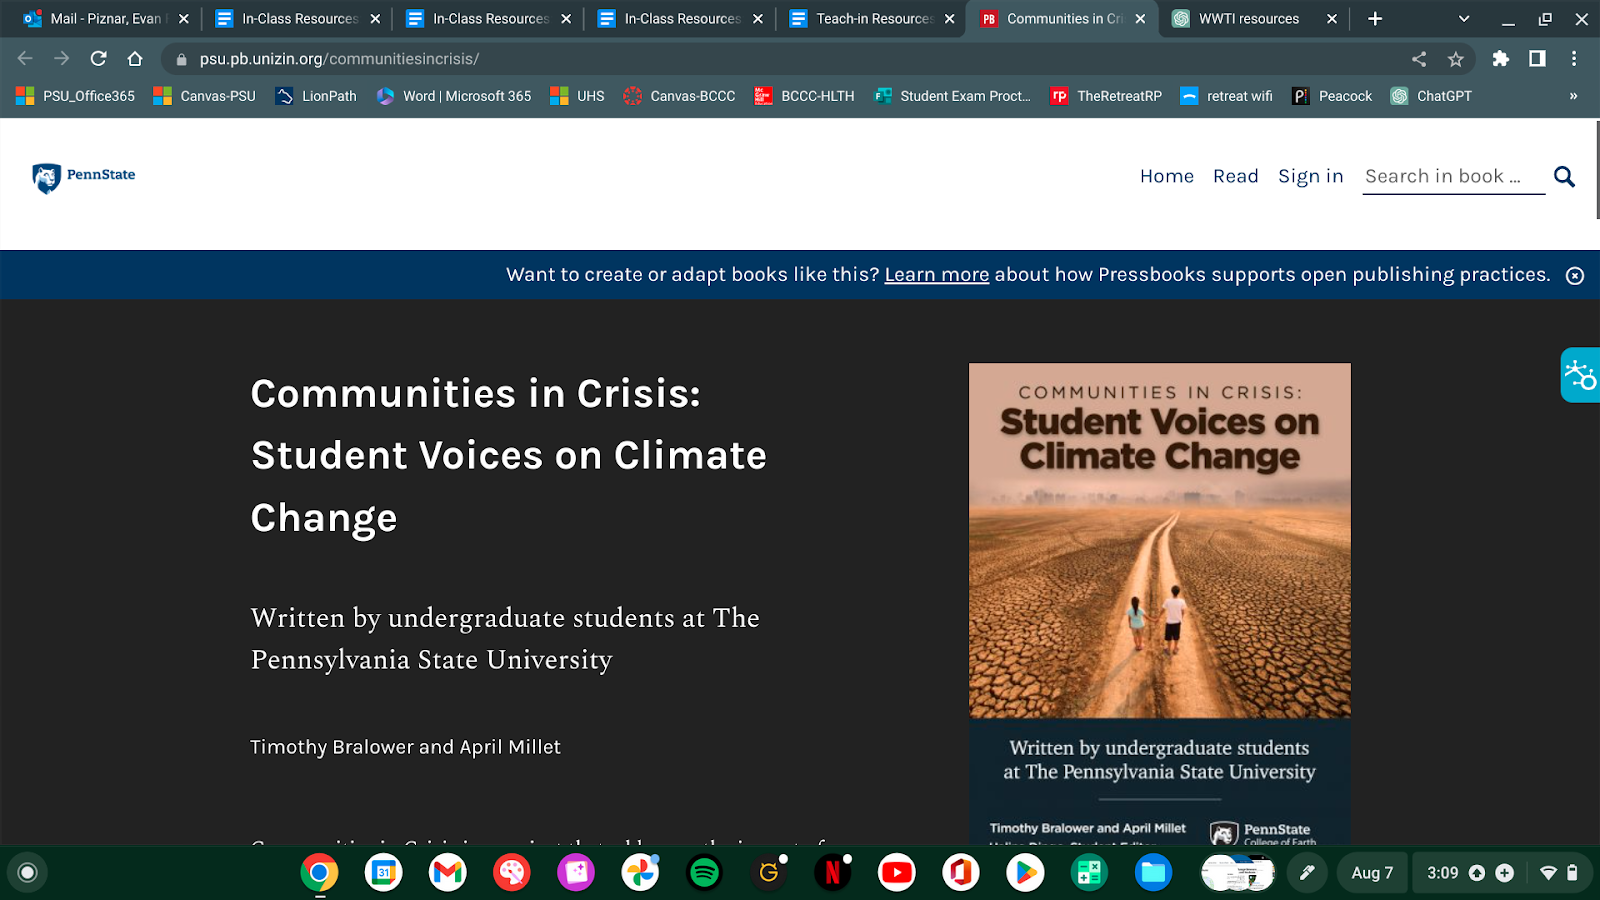Open Google Photos from the shelf
Screen dimensions: 1600x900
click(x=640, y=873)
